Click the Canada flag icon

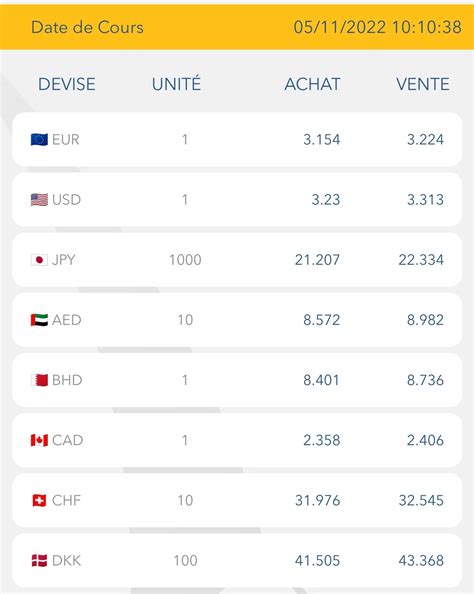pyautogui.click(x=39, y=440)
